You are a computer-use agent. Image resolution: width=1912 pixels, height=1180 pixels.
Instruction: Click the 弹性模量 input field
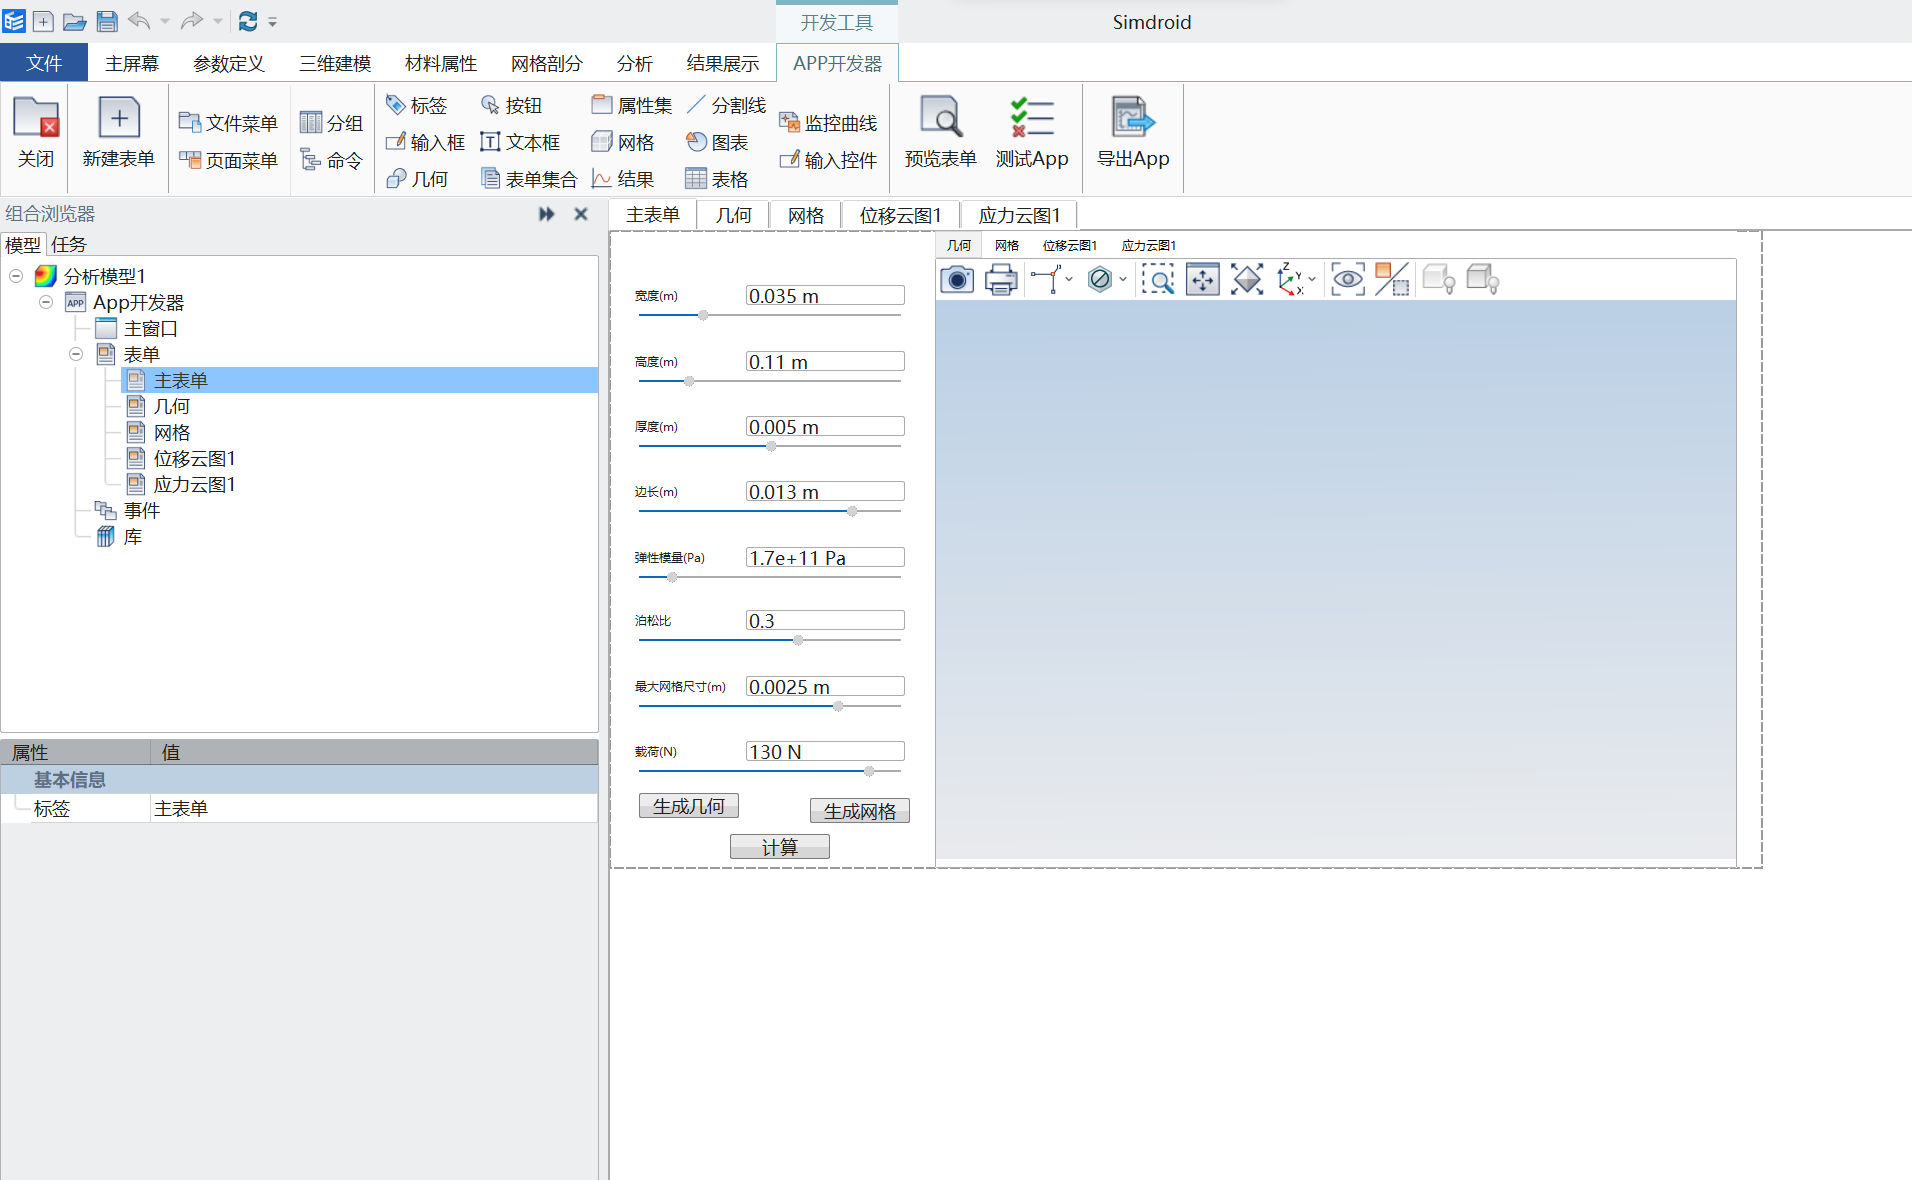(x=825, y=557)
